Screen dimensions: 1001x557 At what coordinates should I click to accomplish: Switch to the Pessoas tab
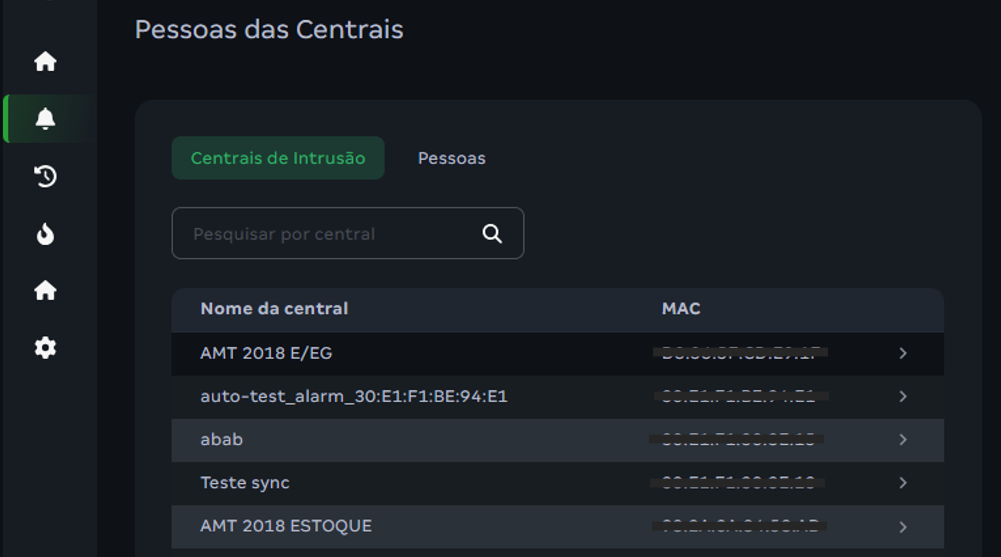tap(451, 158)
